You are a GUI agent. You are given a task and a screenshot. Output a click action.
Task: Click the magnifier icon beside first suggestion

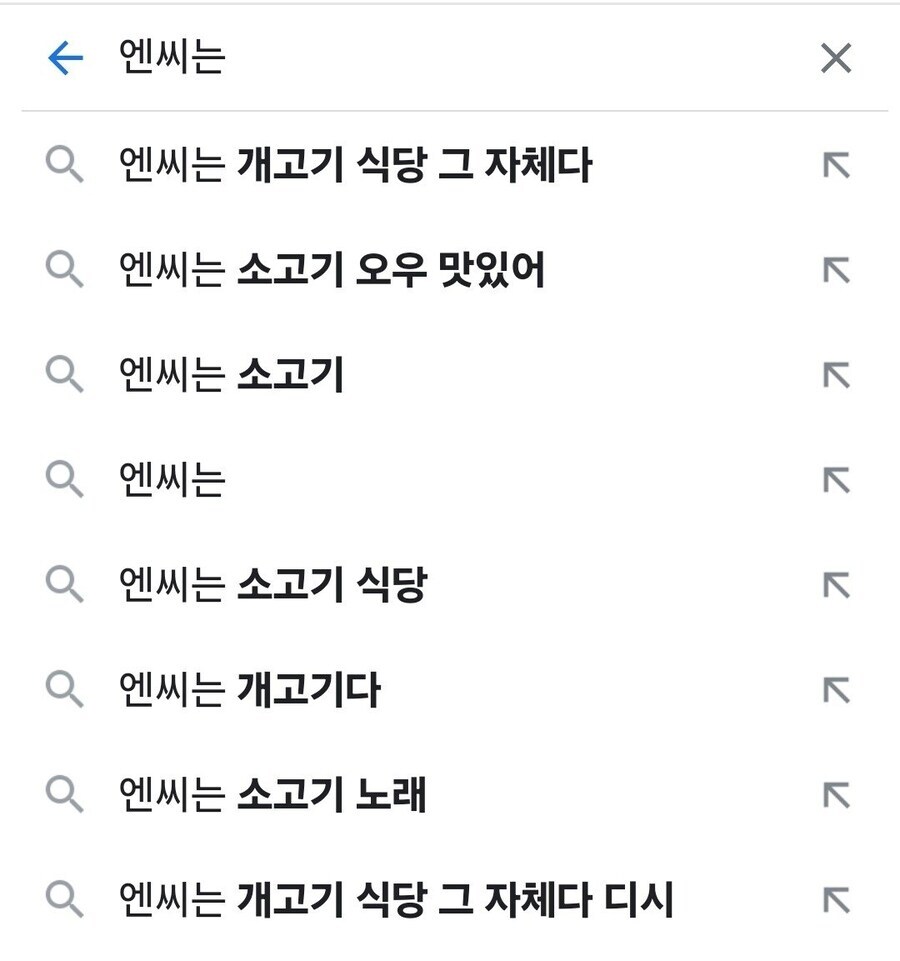67,166
